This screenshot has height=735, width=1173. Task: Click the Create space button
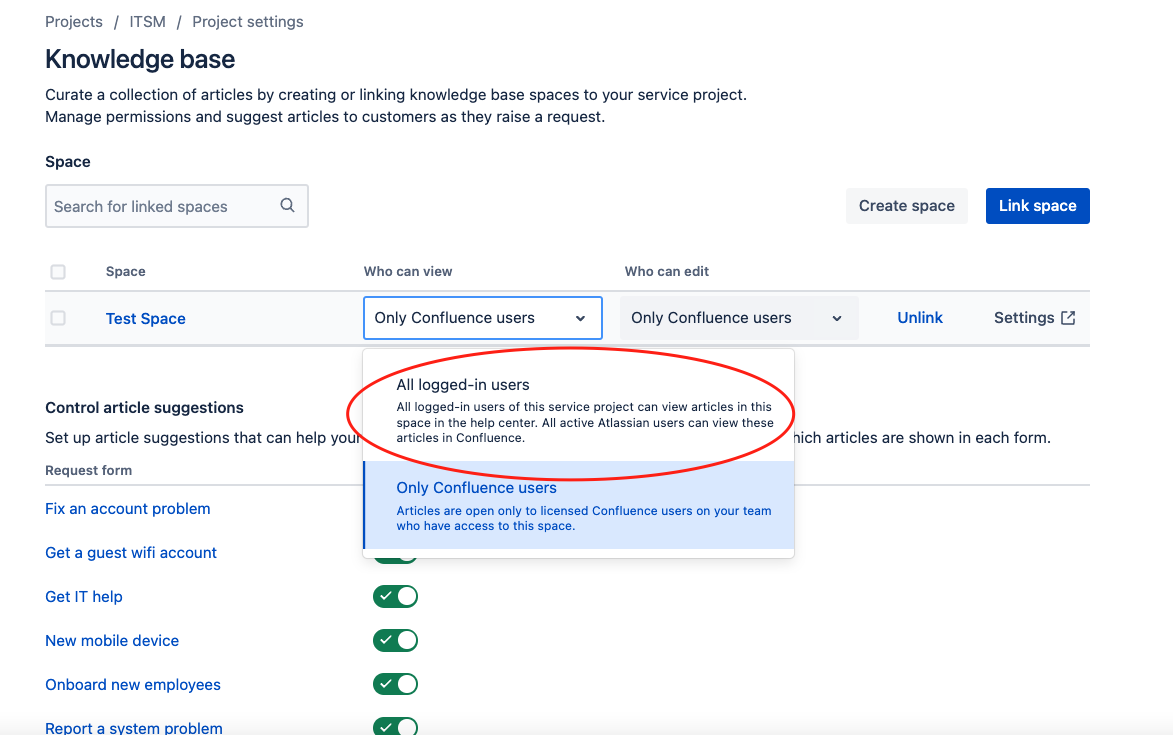[x=907, y=206]
